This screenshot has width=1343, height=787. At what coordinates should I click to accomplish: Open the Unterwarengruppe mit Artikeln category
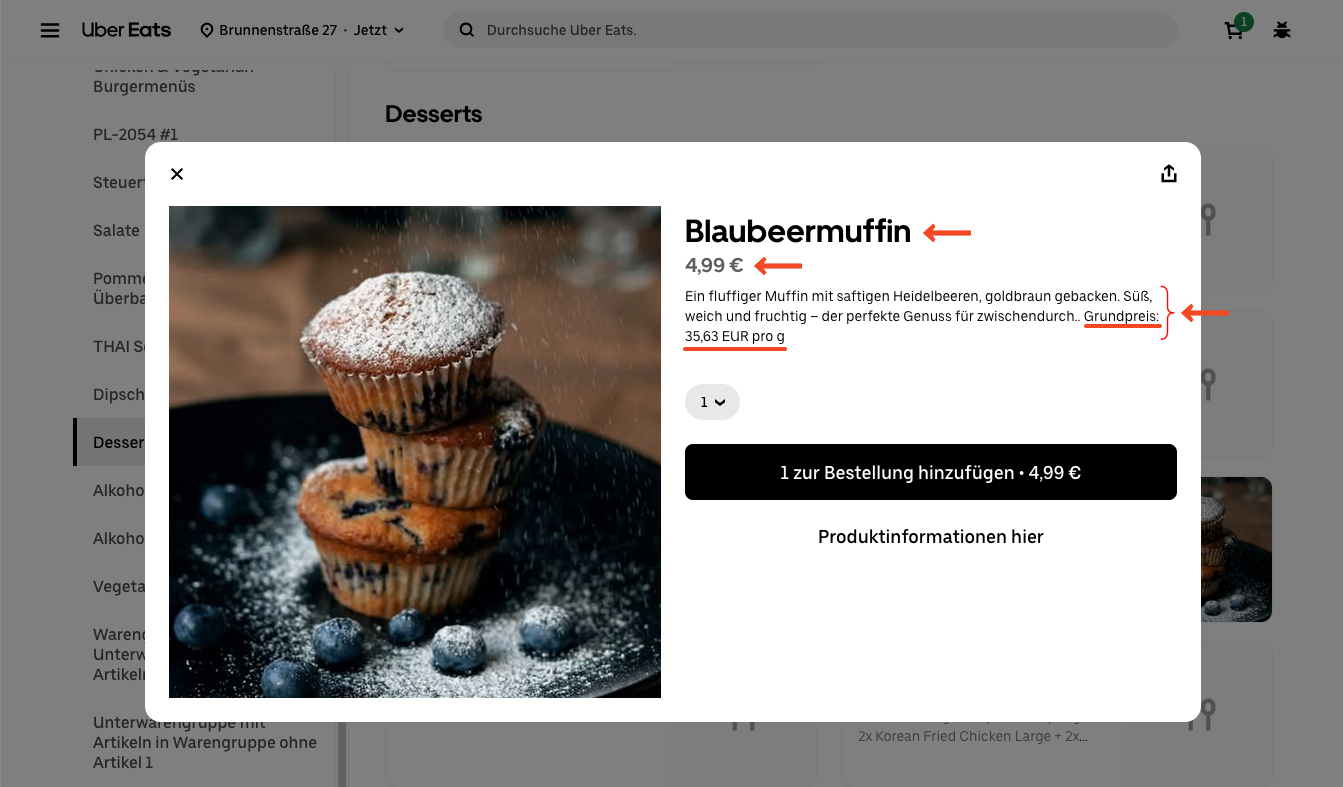click(205, 742)
